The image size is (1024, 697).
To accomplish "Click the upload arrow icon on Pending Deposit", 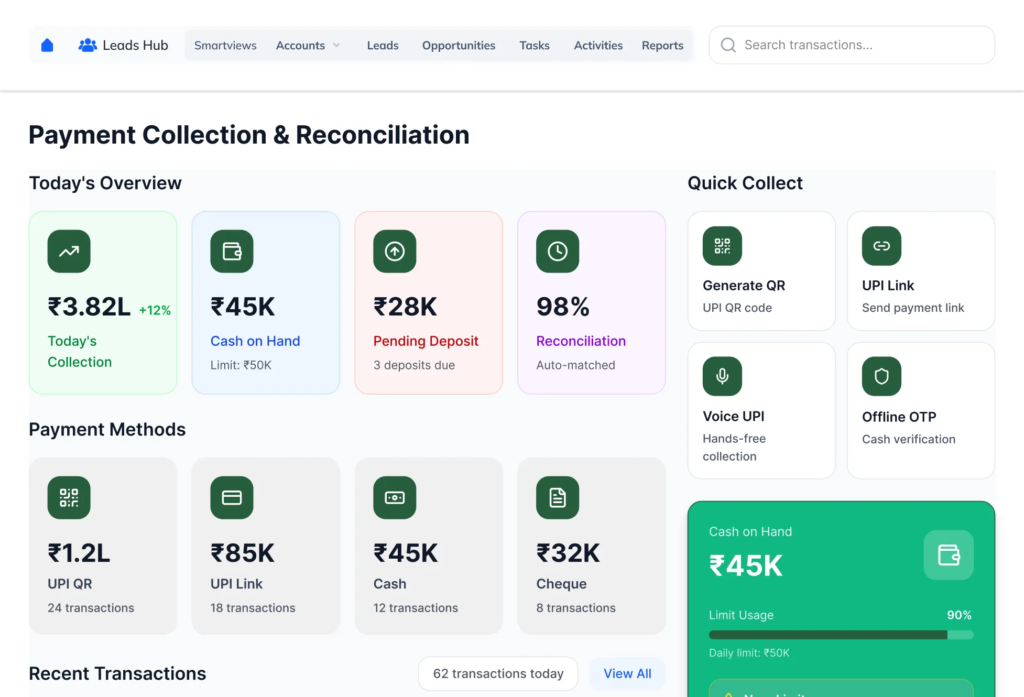I will point(394,251).
